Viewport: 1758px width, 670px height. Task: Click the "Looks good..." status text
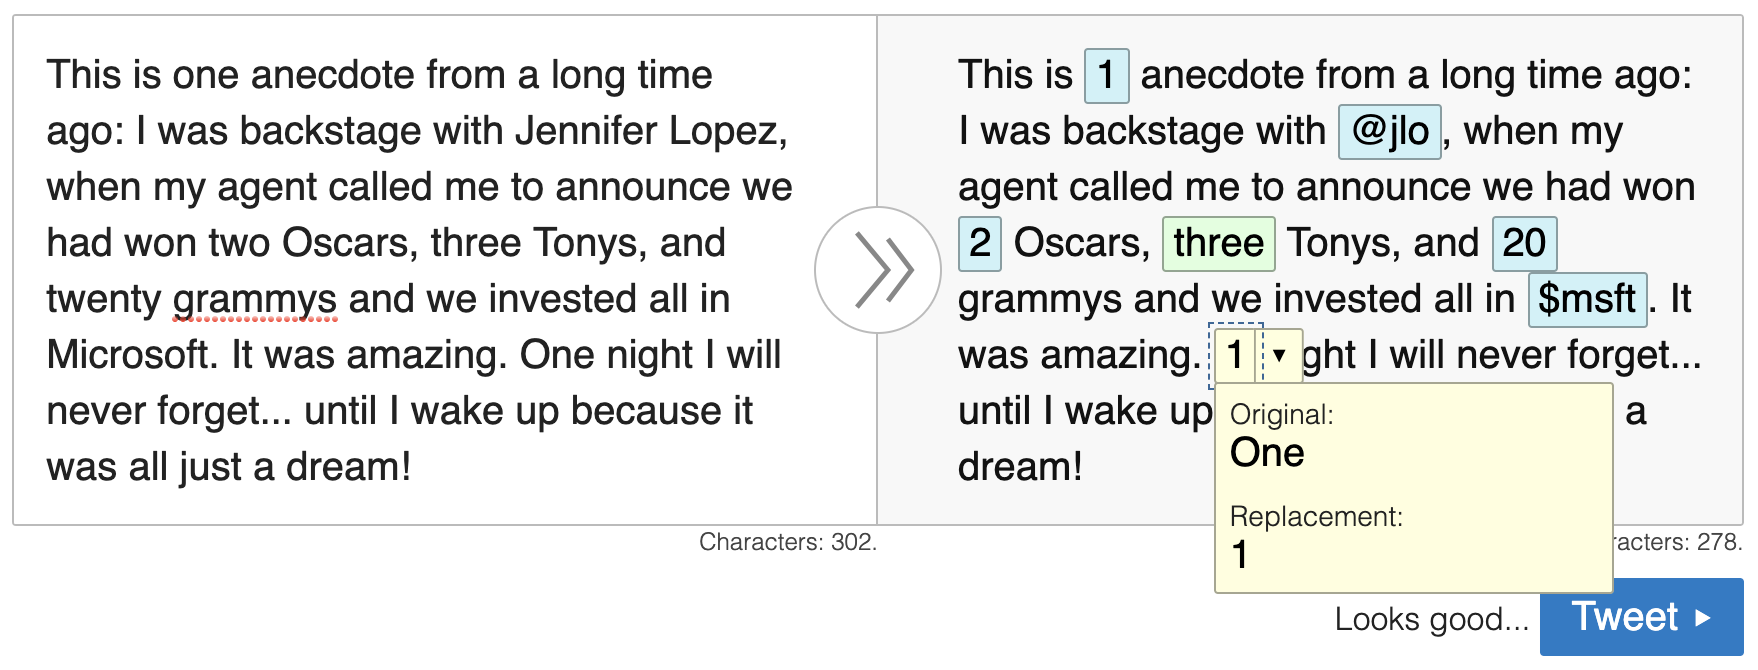[1431, 620]
